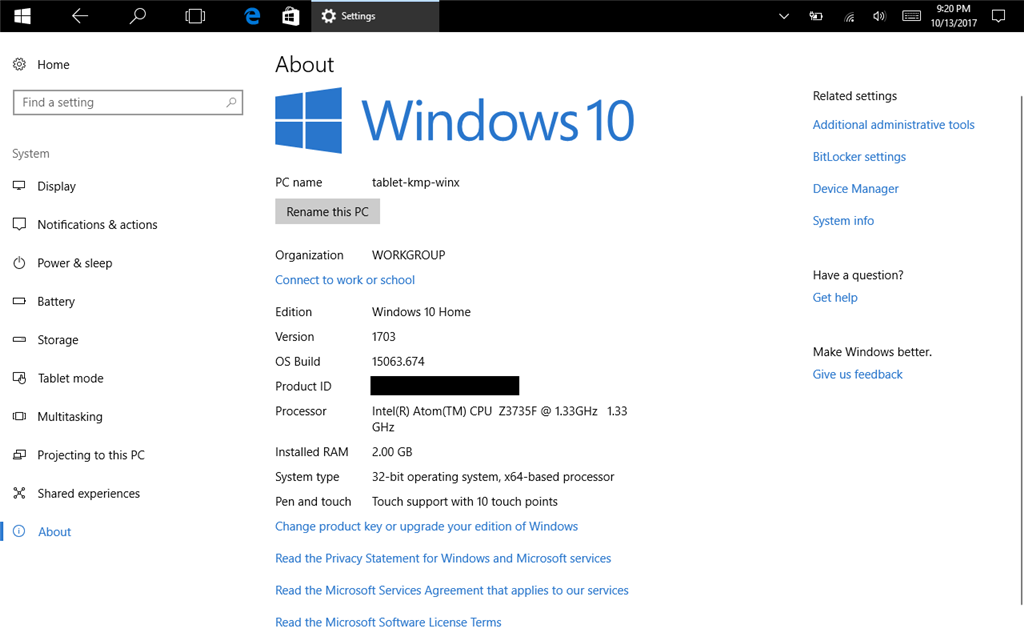Click the Tablet mode sidebar icon
Screen dimensions: 1024x640
click(20, 378)
